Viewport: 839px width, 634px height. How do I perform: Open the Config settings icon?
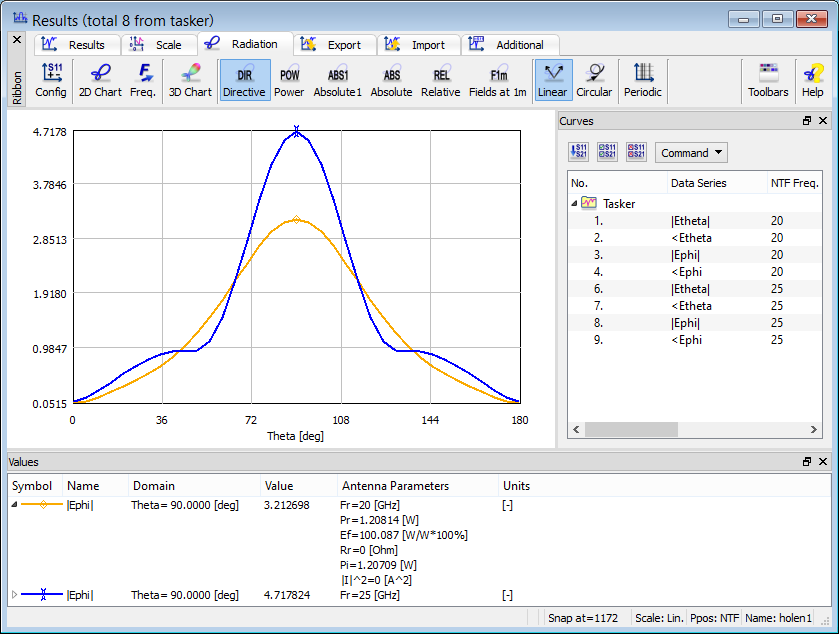(51, 80)
